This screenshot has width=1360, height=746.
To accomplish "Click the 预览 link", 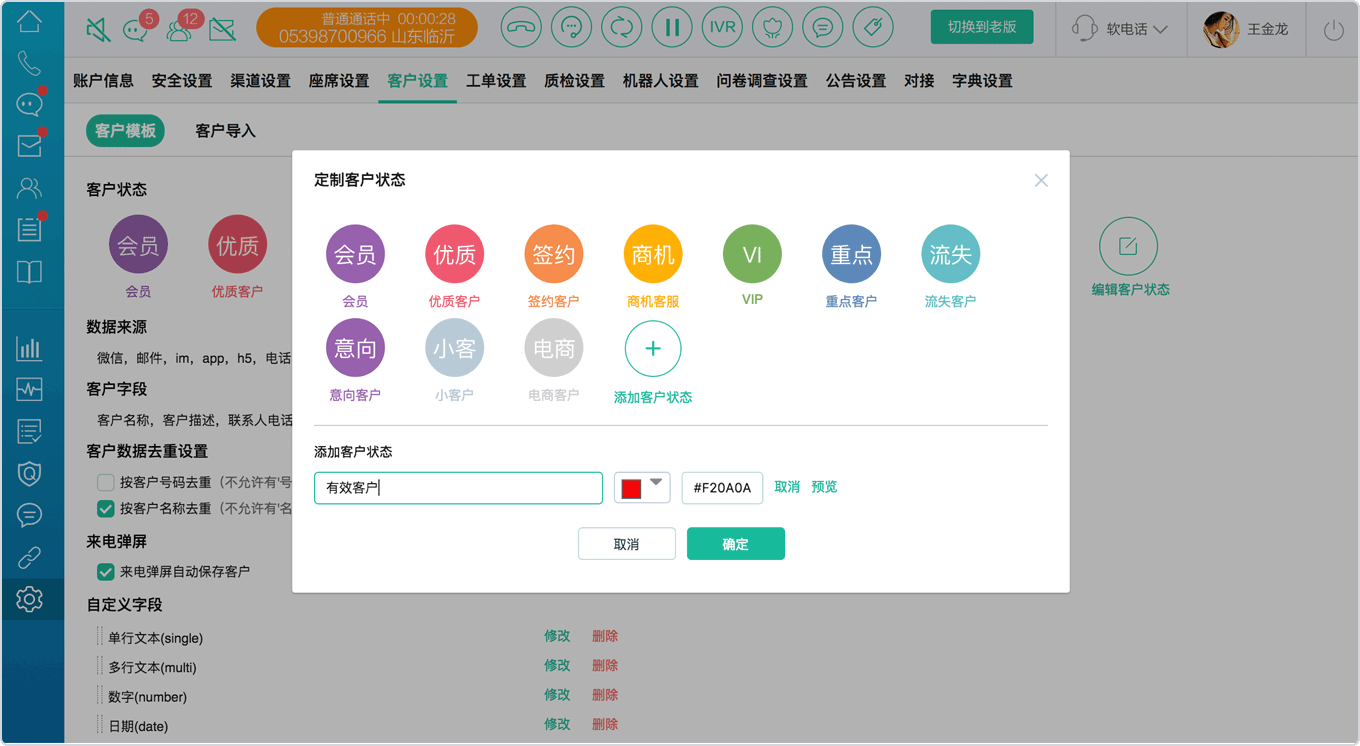I will (824, 487).
